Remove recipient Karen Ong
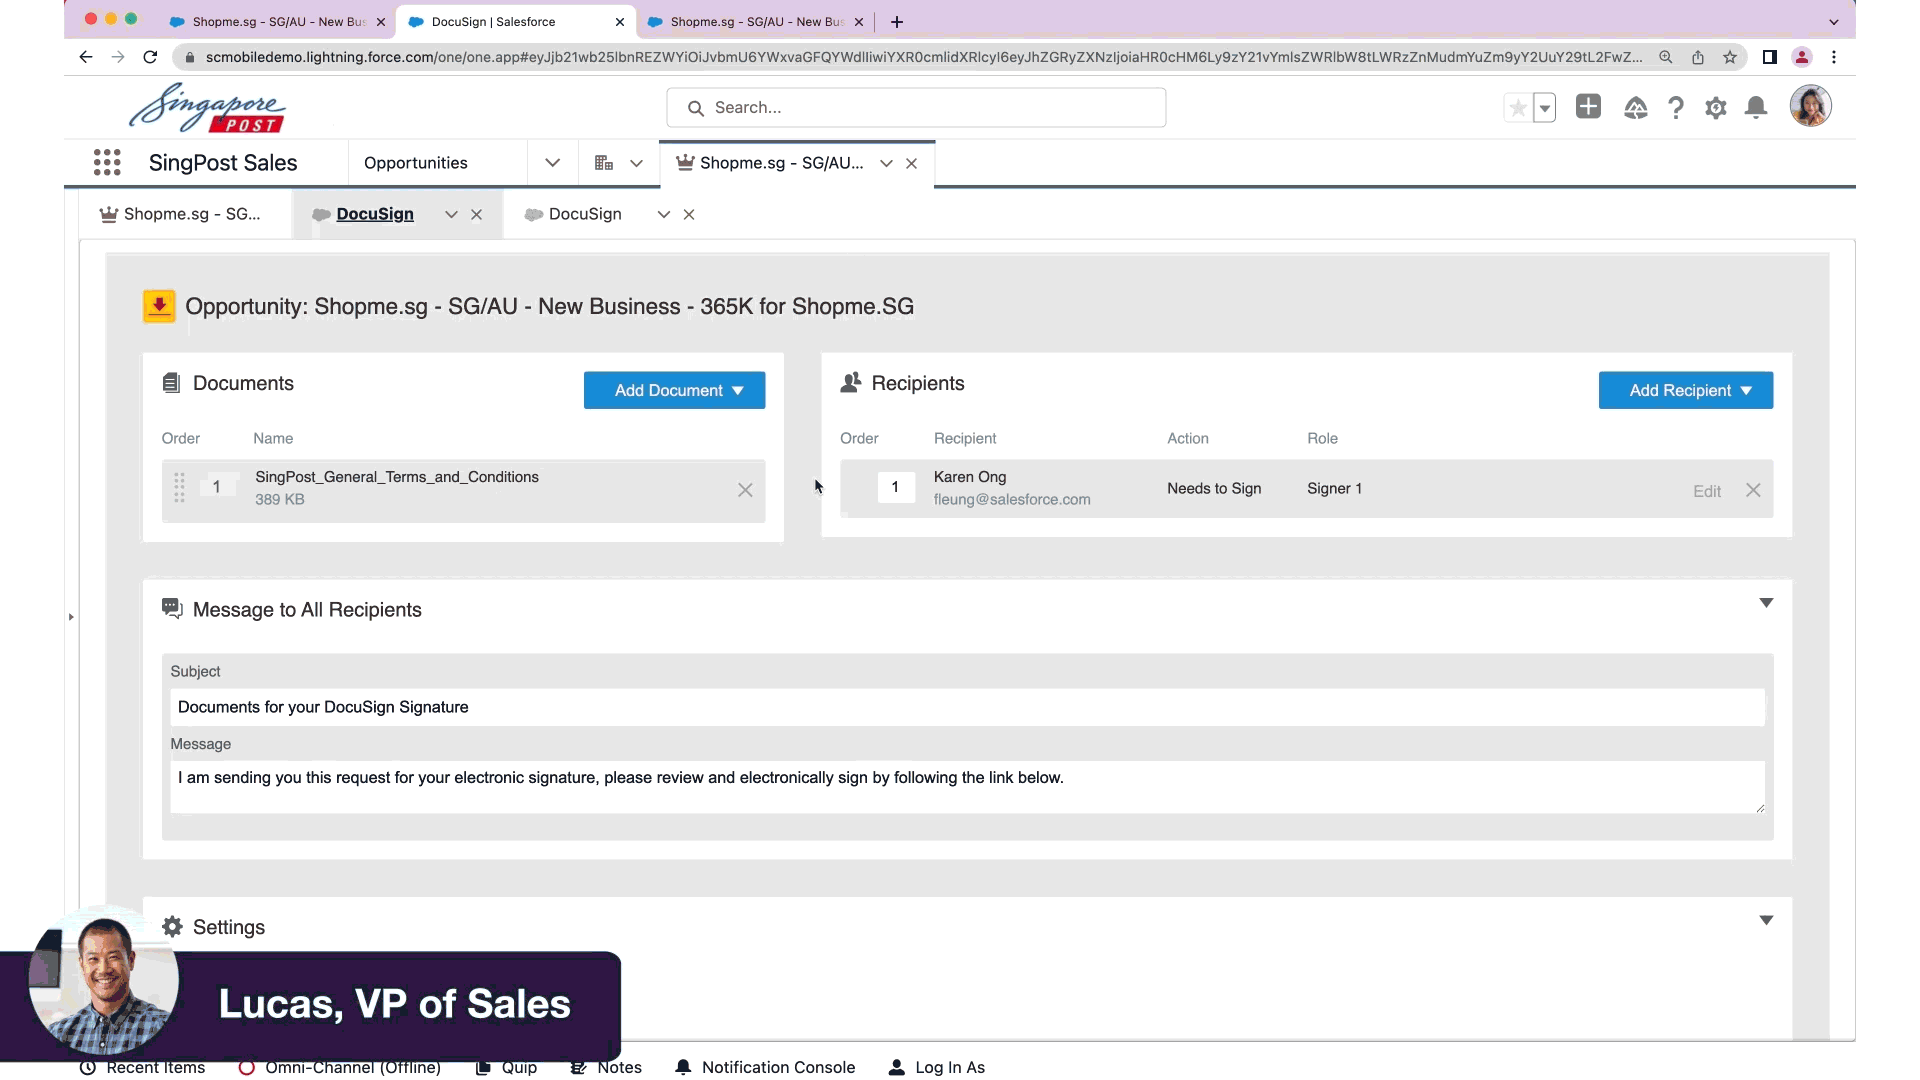The image size is (1920, 1080). pos(1753,490)
